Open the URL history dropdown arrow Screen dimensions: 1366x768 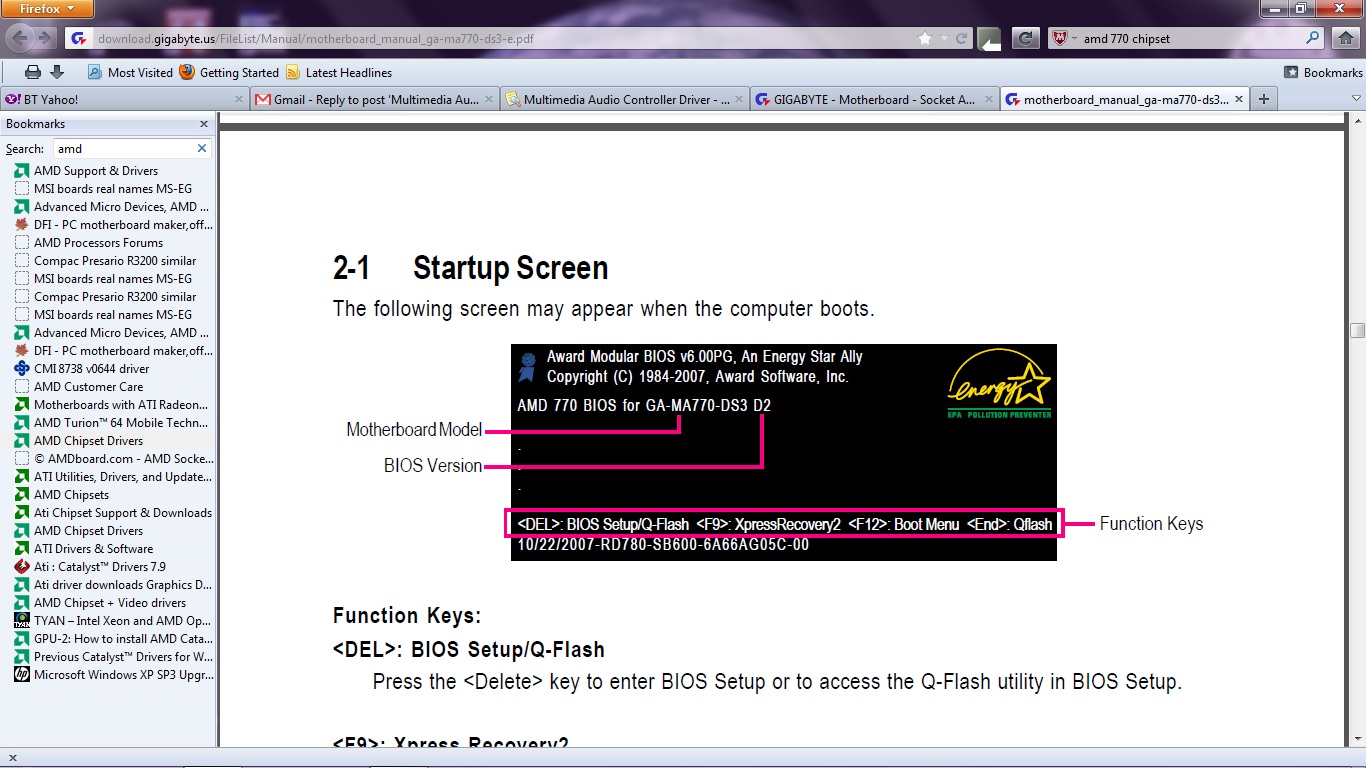pyautogui.click(x=945, y=39)
